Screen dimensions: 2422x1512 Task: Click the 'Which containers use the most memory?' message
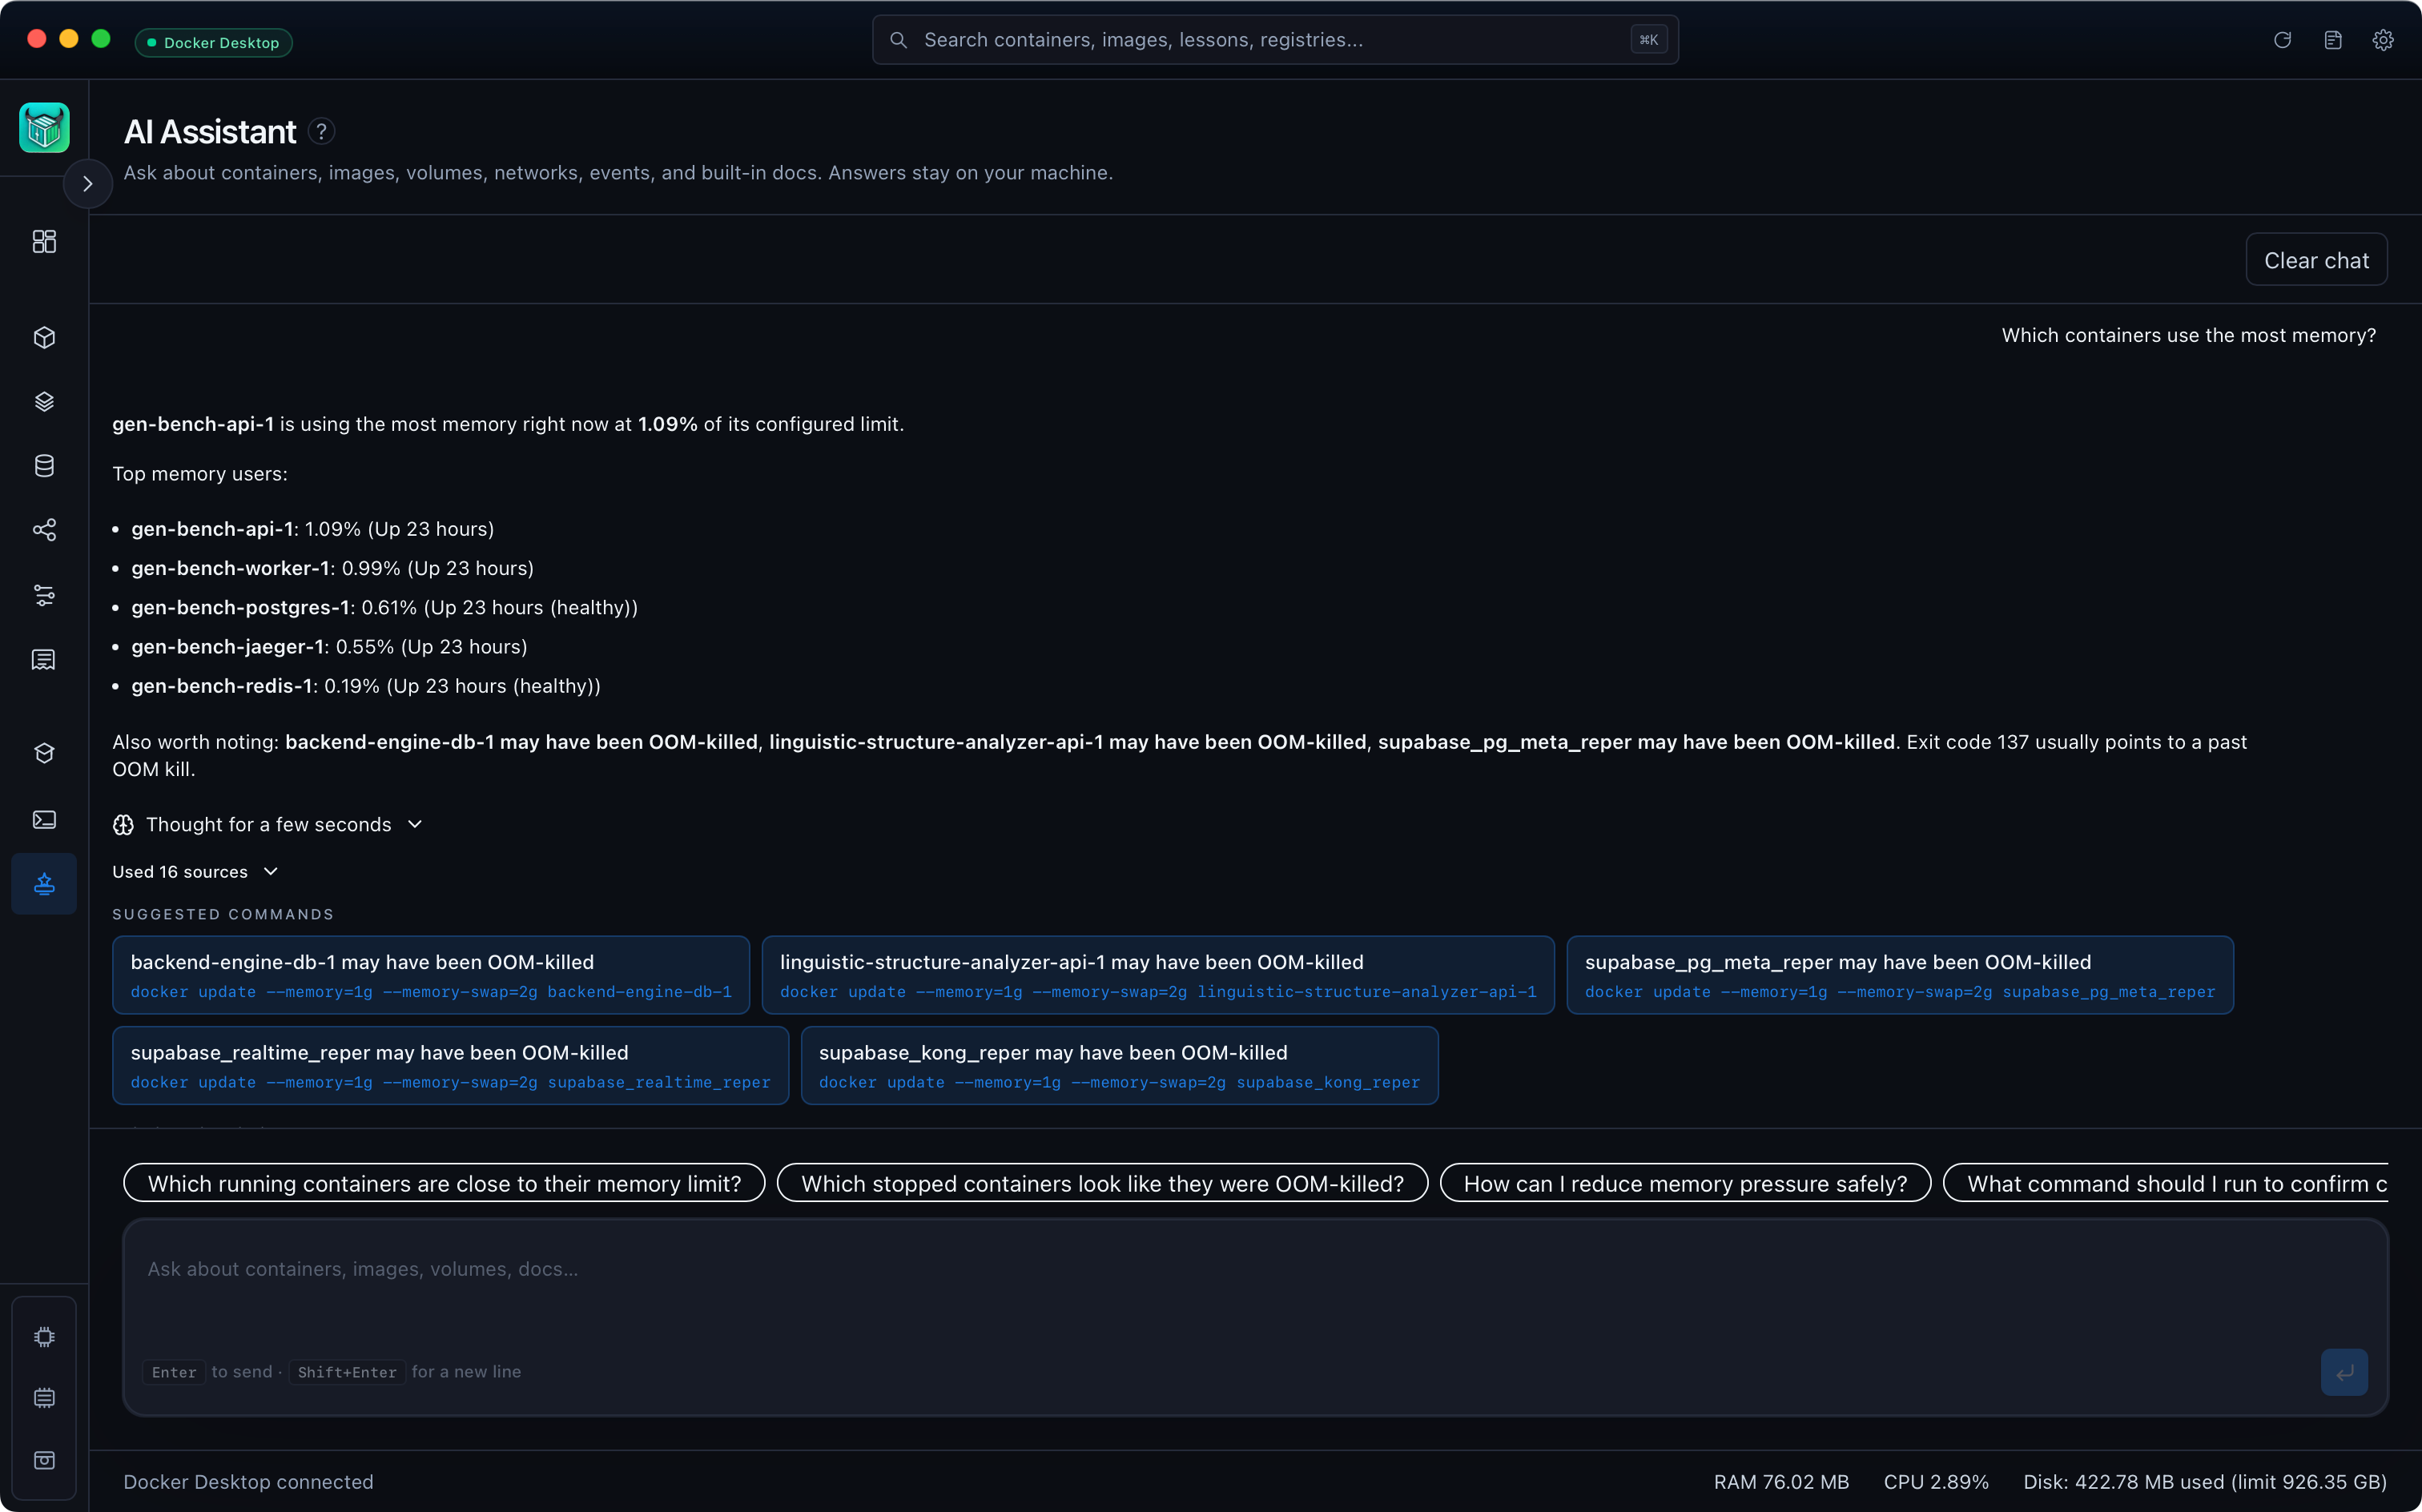point(2189,336)
